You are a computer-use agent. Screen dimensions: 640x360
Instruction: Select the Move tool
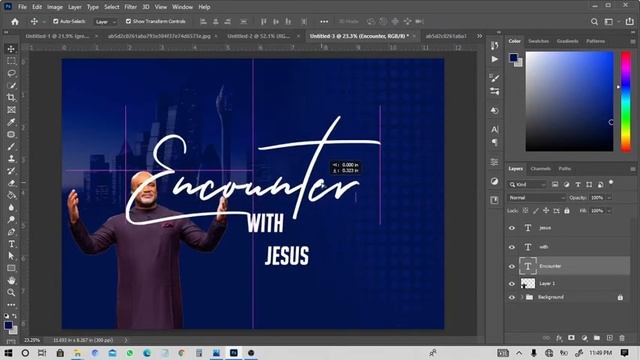[x=11, y=49]
